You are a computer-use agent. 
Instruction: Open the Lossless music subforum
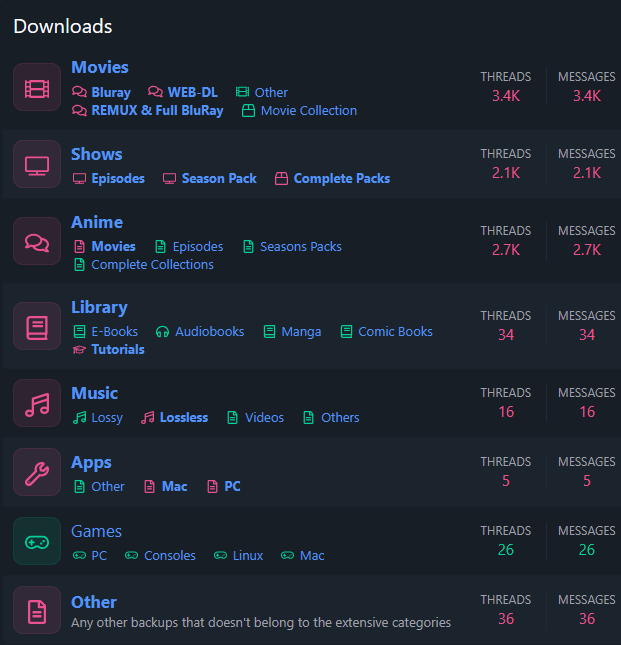[x=183, y=418]
